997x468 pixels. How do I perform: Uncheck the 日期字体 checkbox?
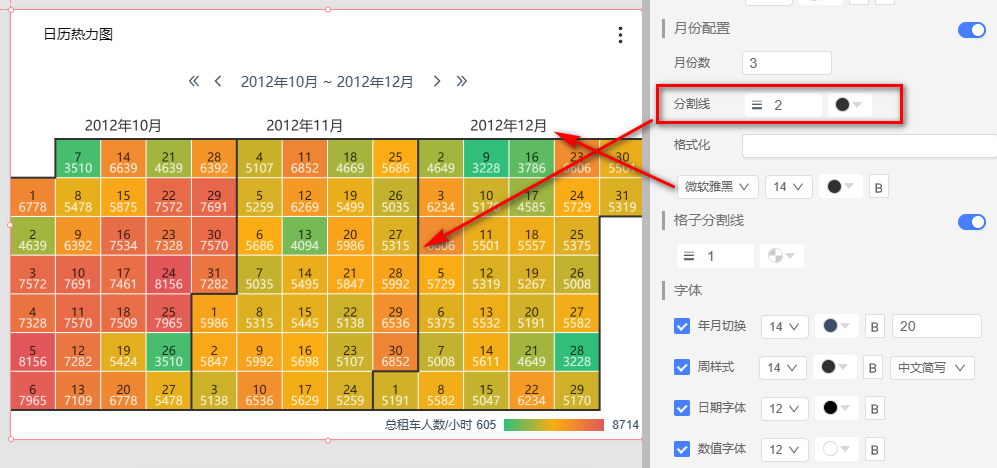click(682, 408)
